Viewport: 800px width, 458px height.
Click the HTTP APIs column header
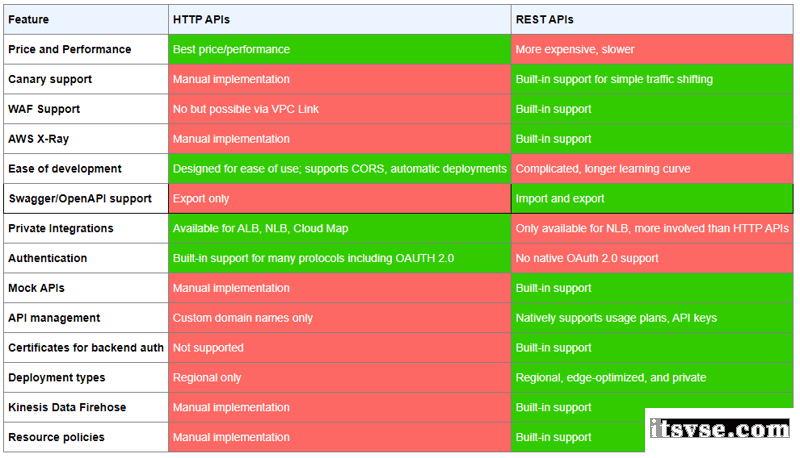(x=340, y=20)
